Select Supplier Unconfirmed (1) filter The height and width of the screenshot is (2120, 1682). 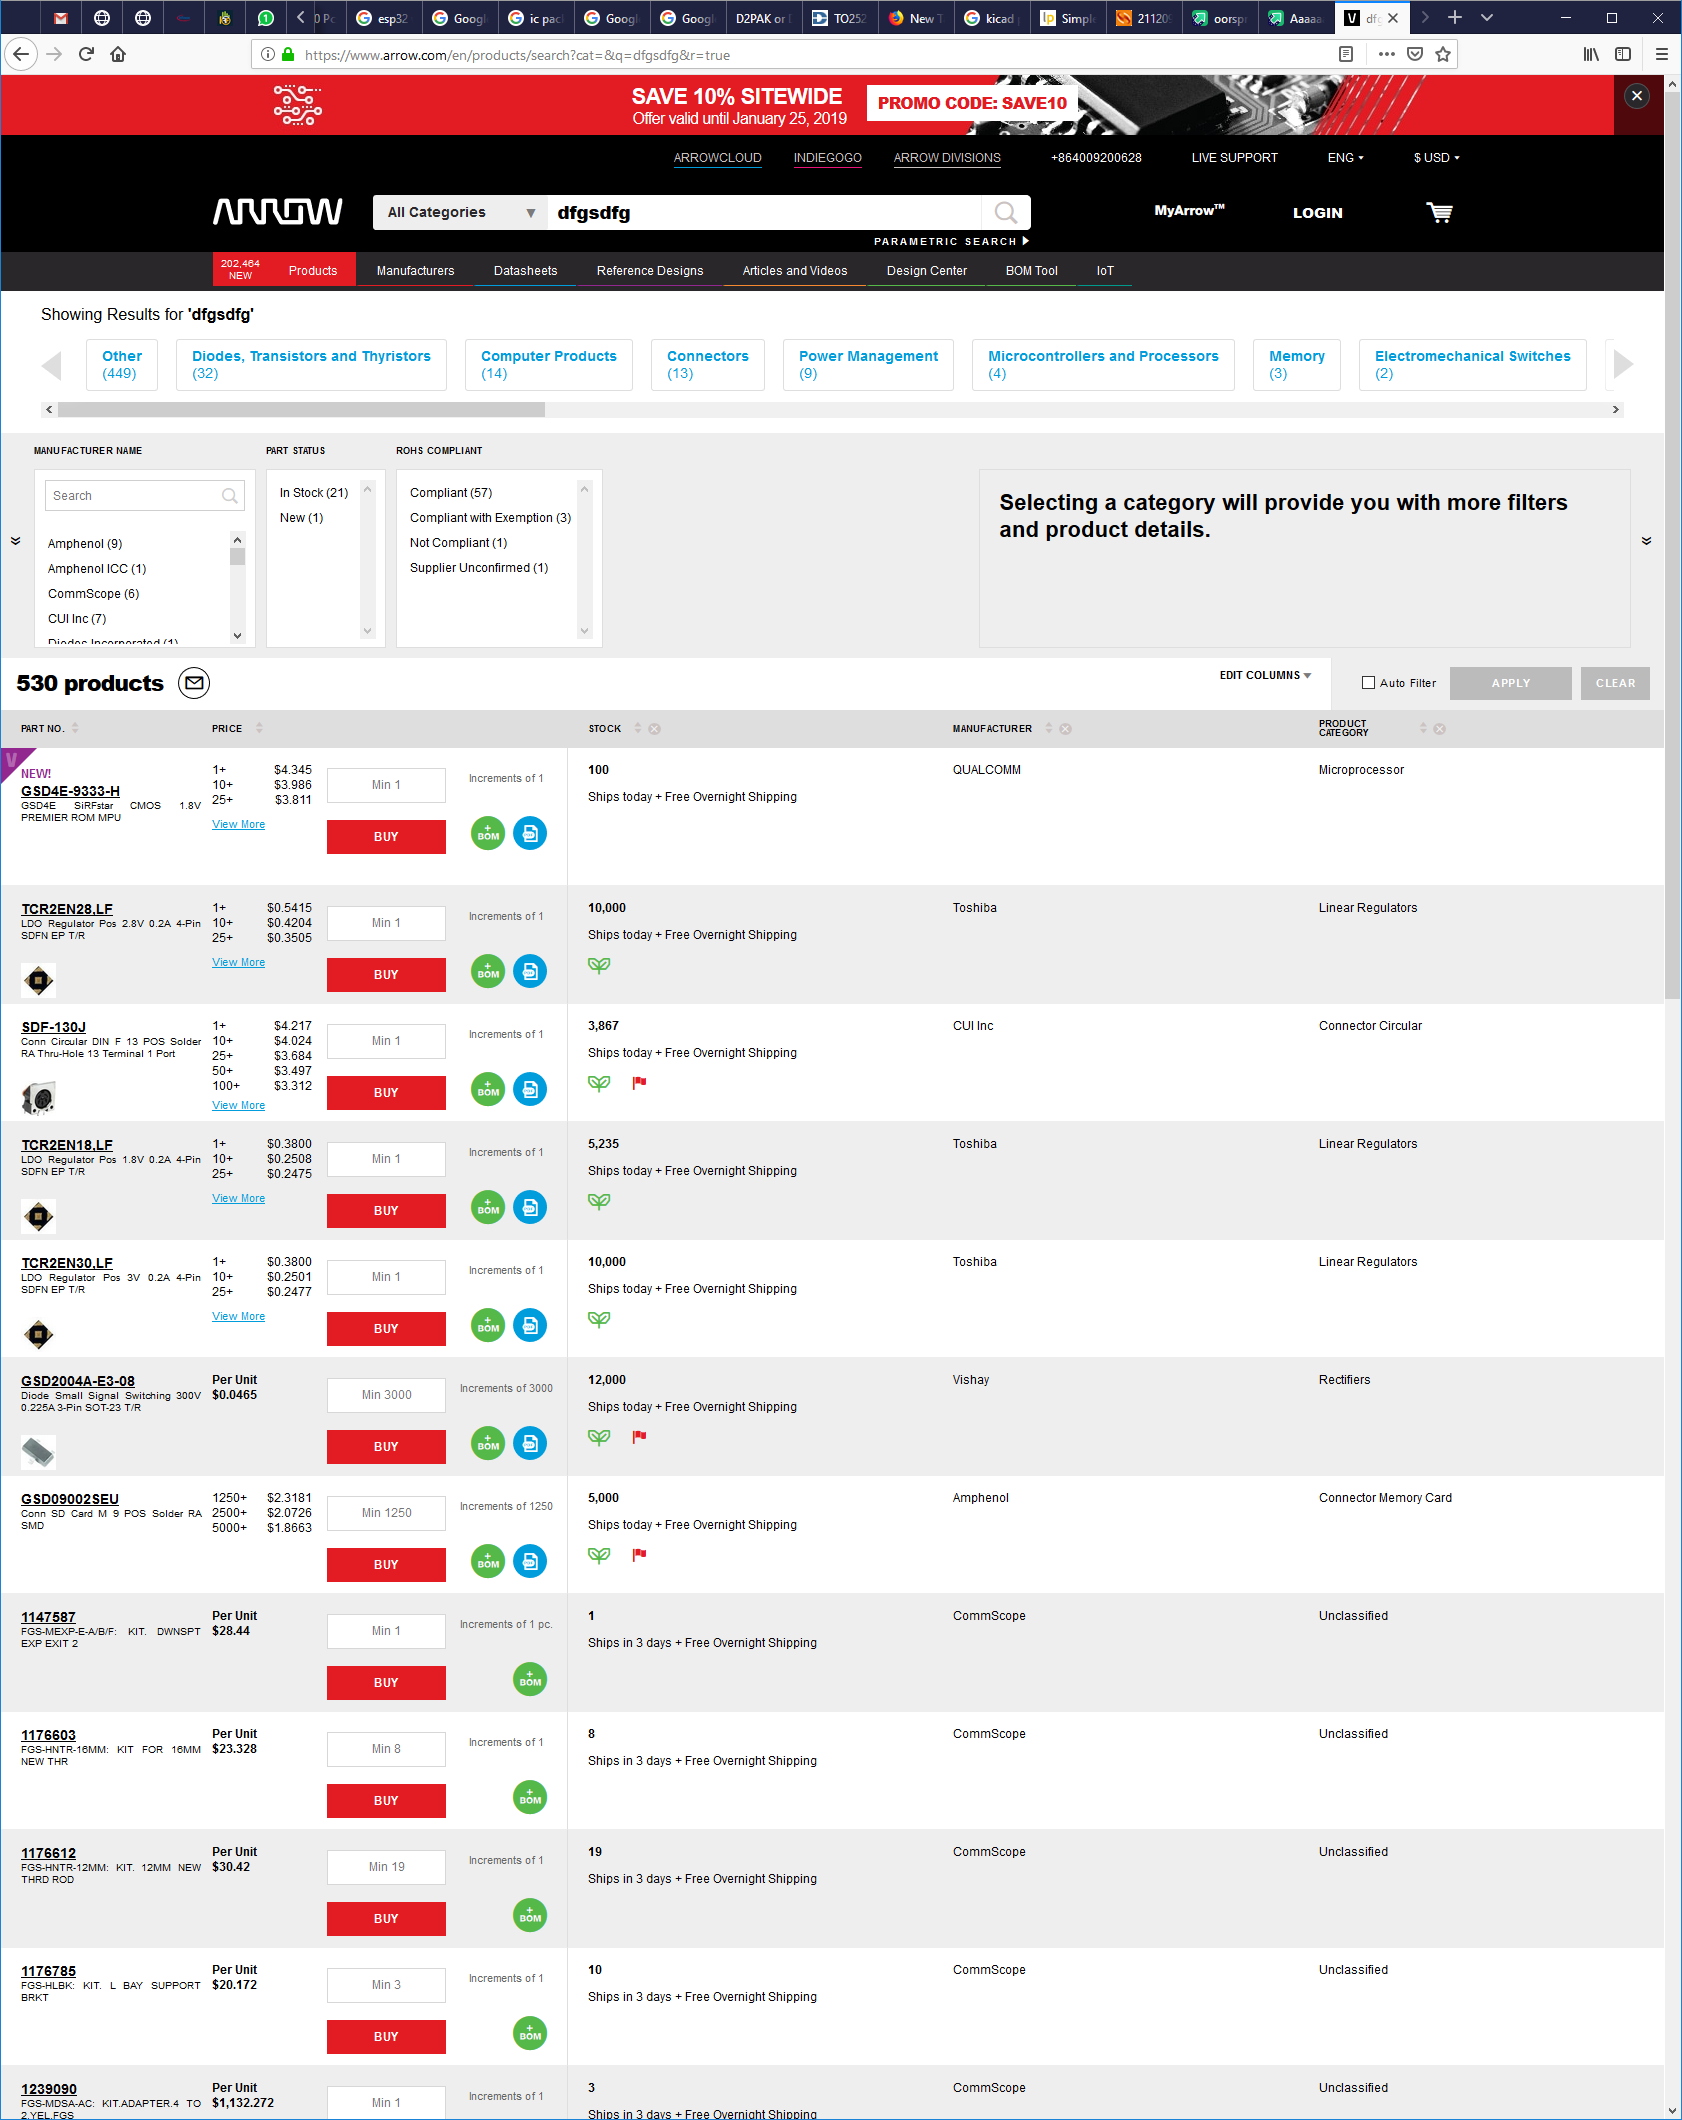pos(479,568)
